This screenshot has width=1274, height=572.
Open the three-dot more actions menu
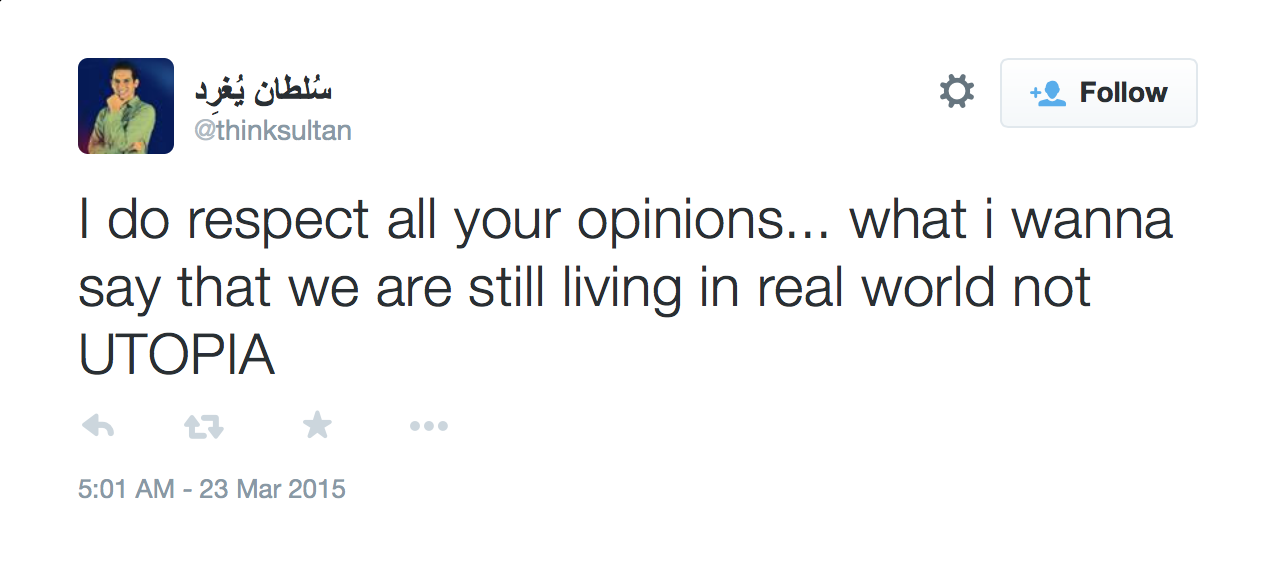(x=429, y=427)
